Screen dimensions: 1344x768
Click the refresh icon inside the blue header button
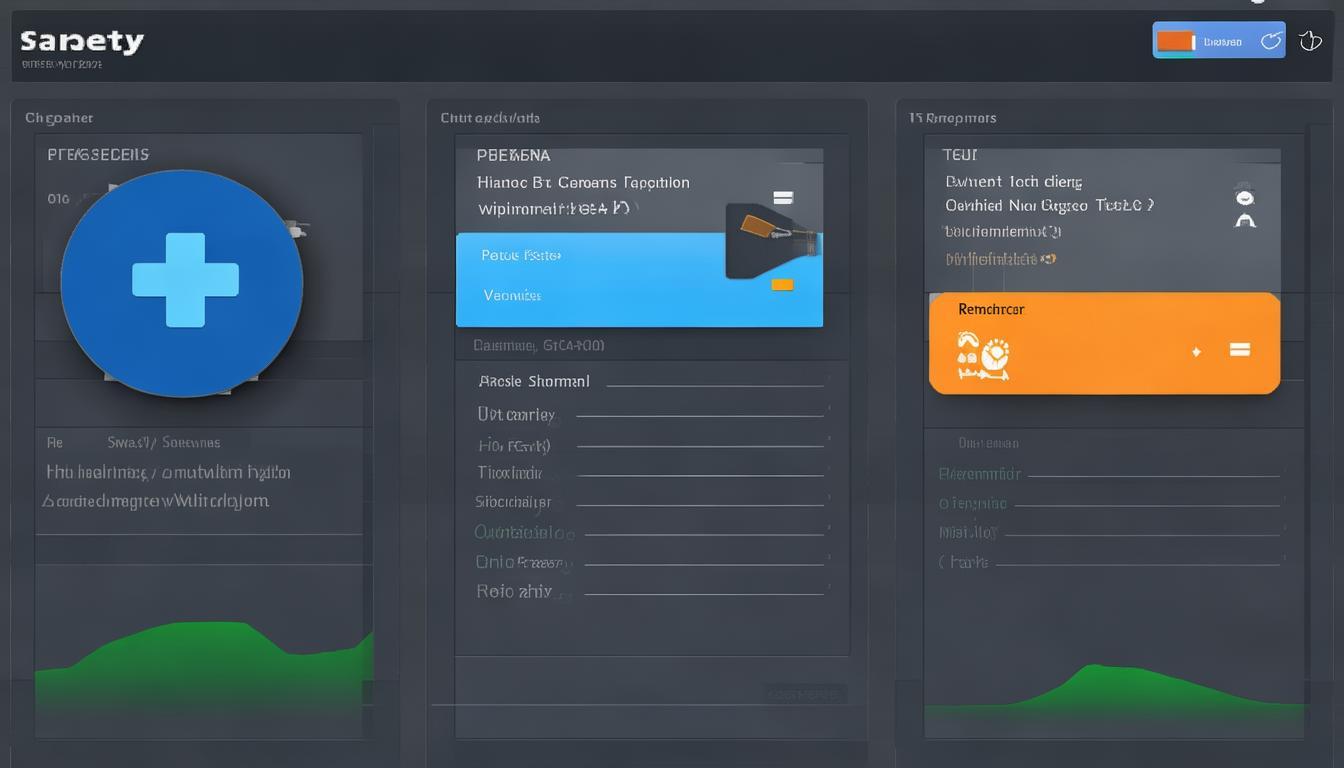(1271, 41)
